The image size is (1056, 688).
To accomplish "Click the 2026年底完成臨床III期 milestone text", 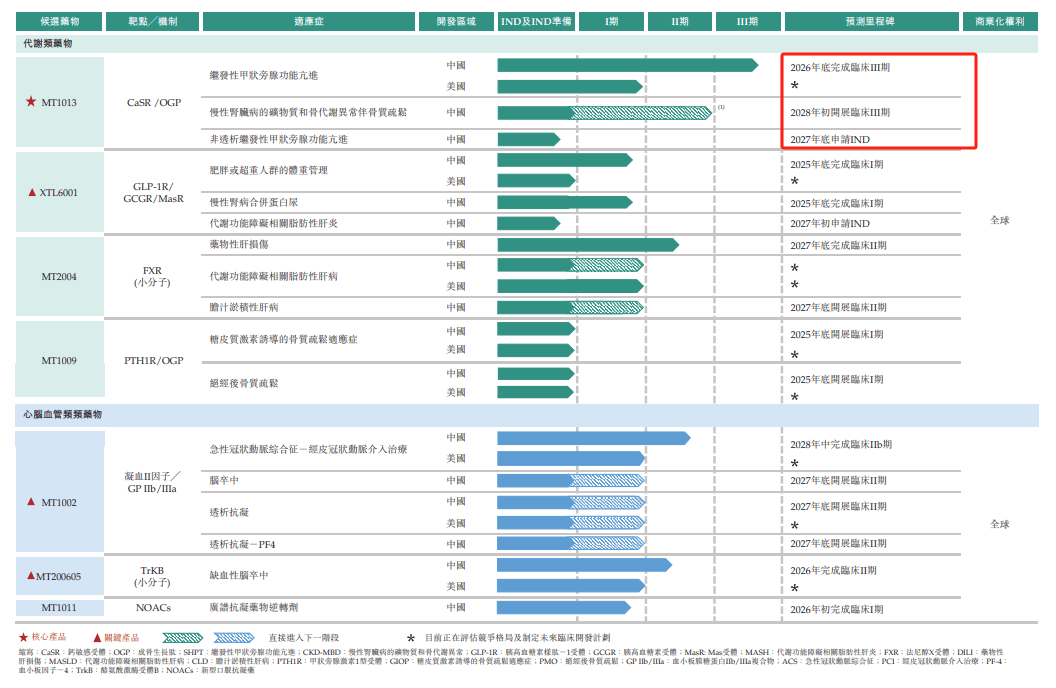I will tap(840, 67).
